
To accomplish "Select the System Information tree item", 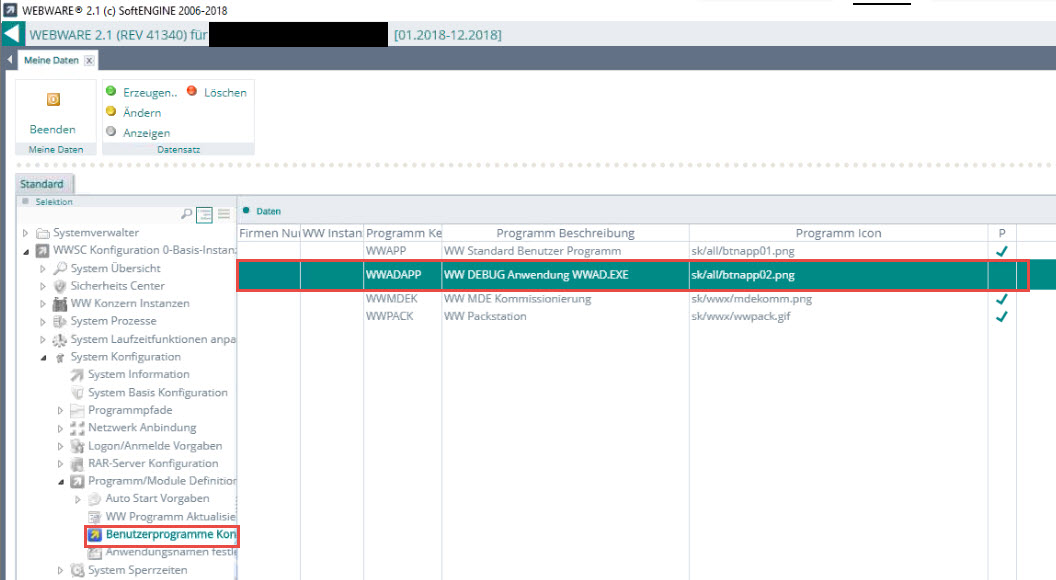I will coord(138,374).
